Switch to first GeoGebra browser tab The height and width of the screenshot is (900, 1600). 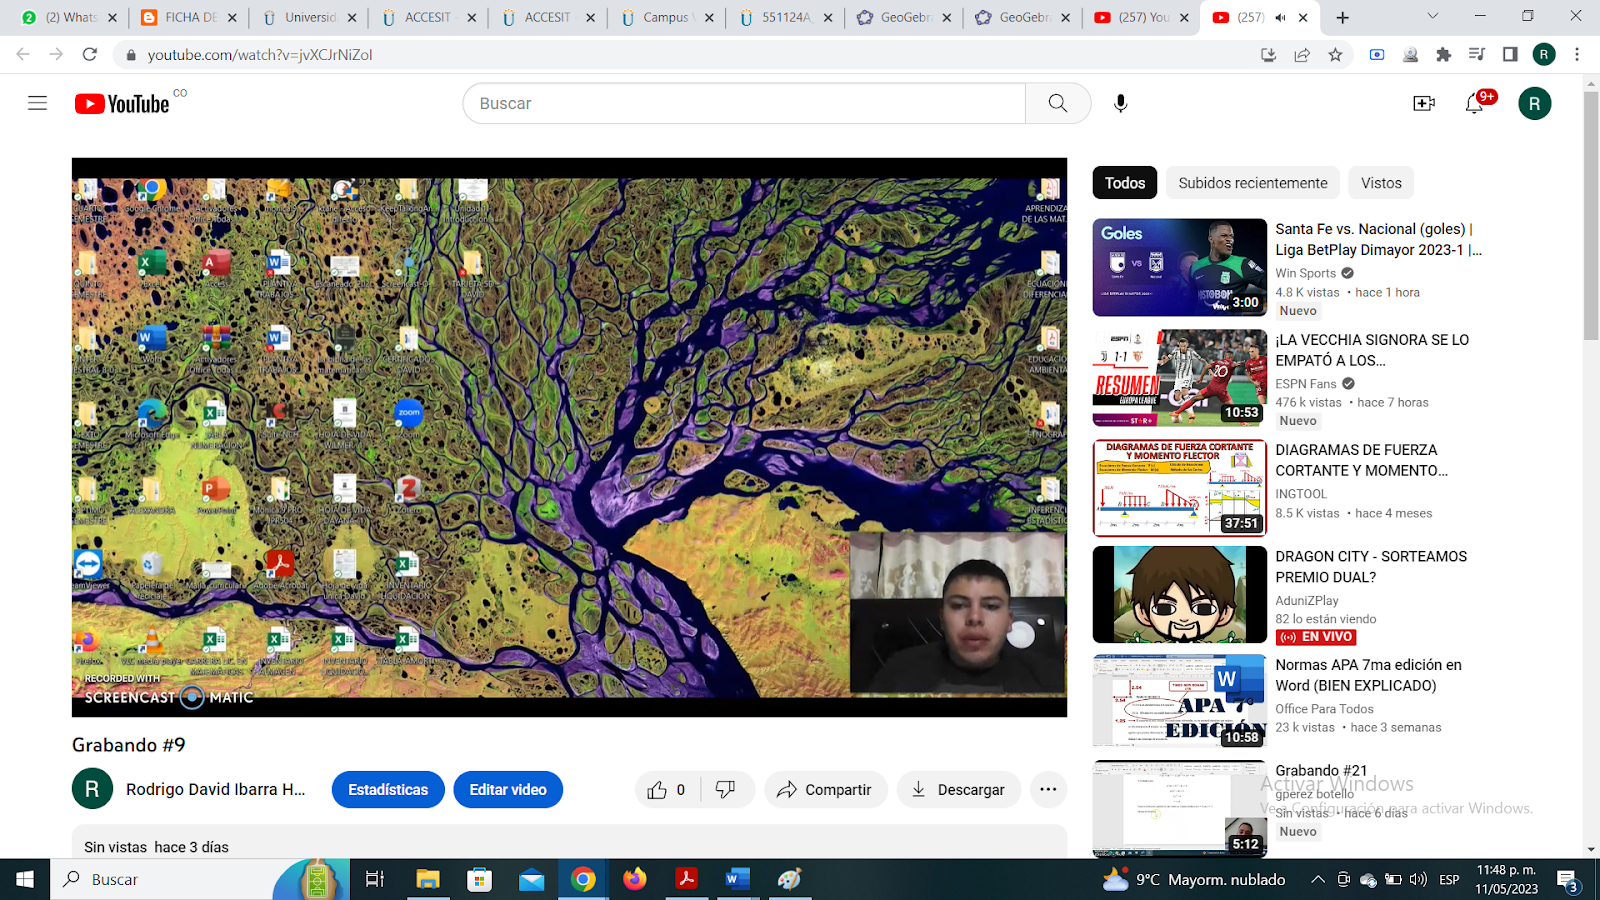(901, 17)
